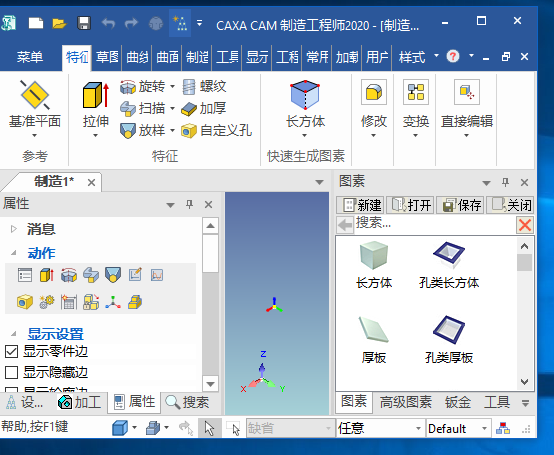Open the Default combo box
Viewport: 554px width, 455px height.
(459, 429)
